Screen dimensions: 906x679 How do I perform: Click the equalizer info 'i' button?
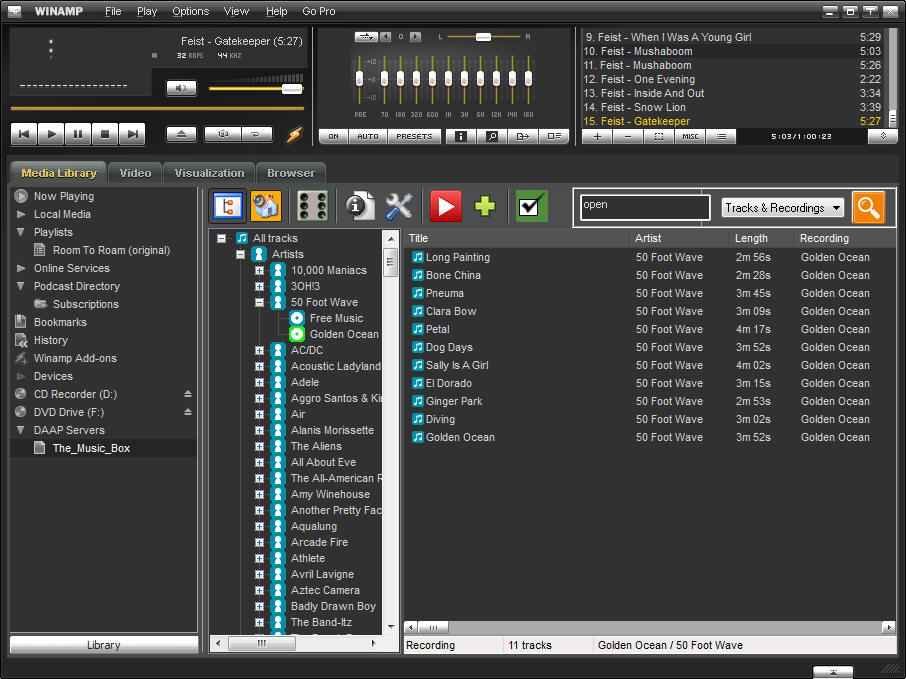click(461, 136)
